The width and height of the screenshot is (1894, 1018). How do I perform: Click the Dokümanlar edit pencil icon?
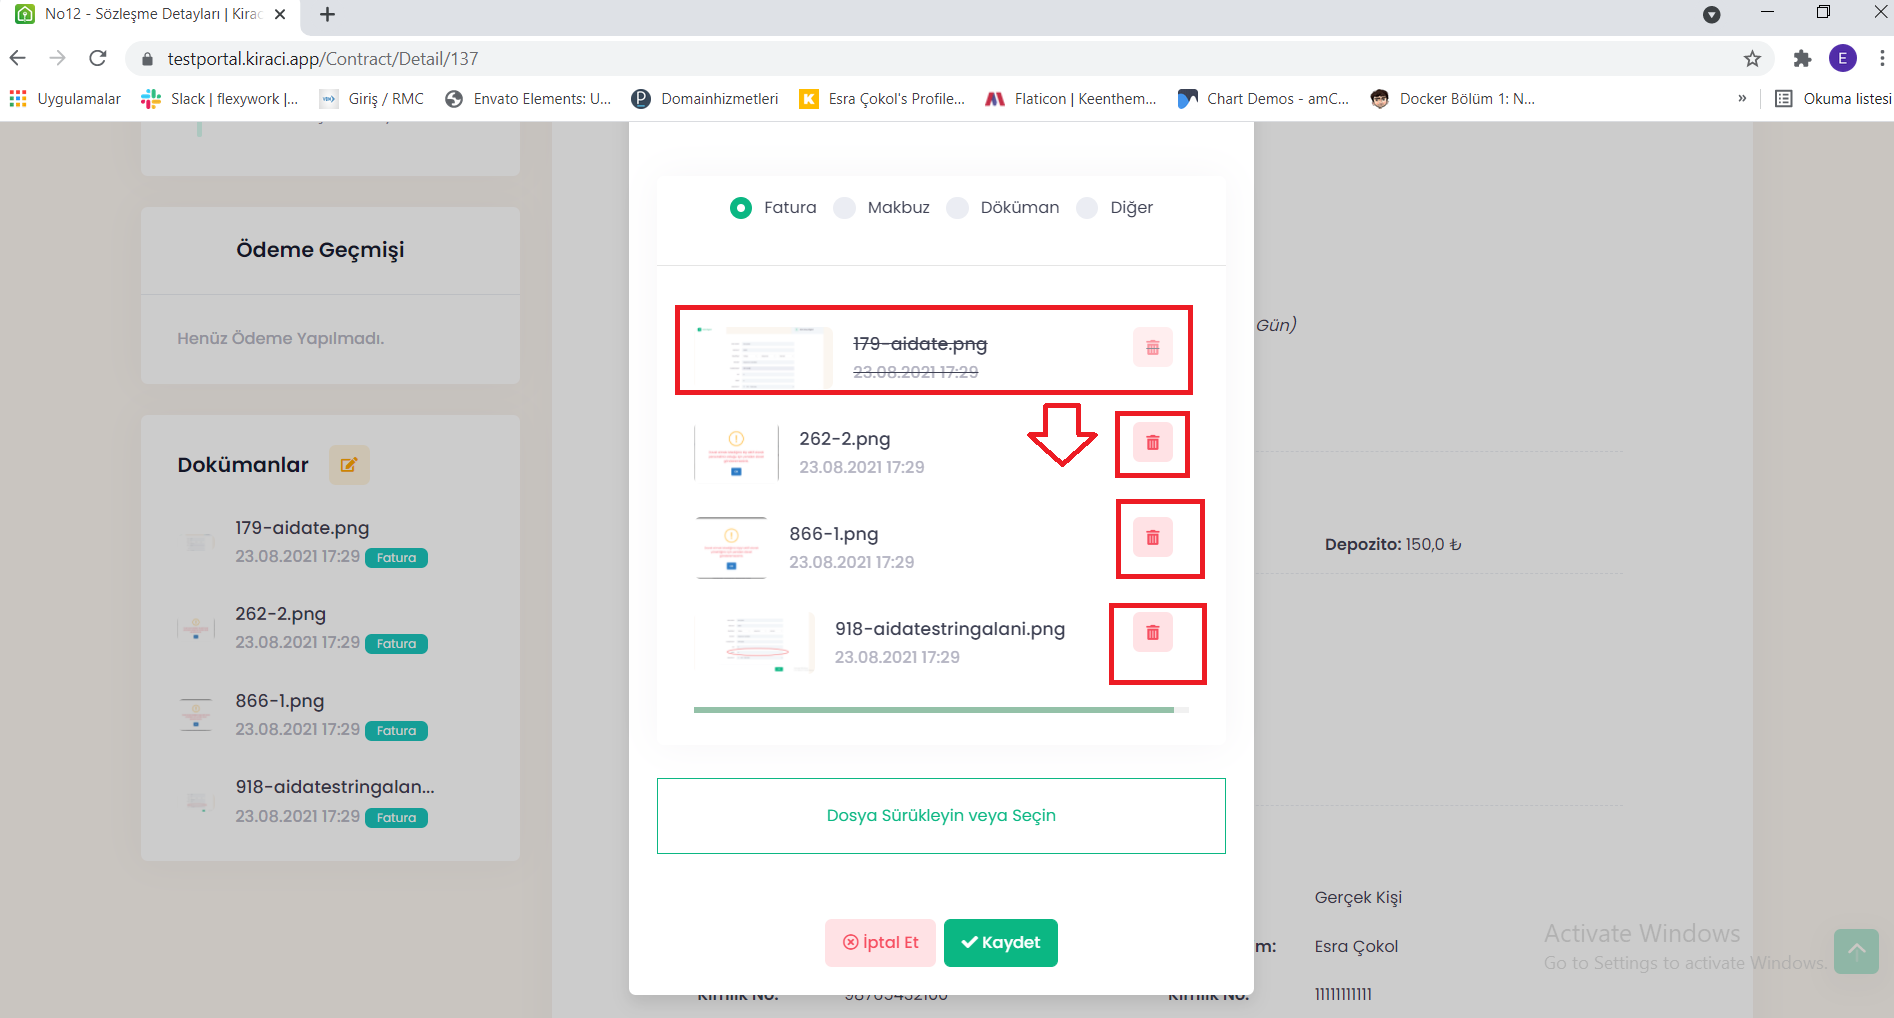349,465
